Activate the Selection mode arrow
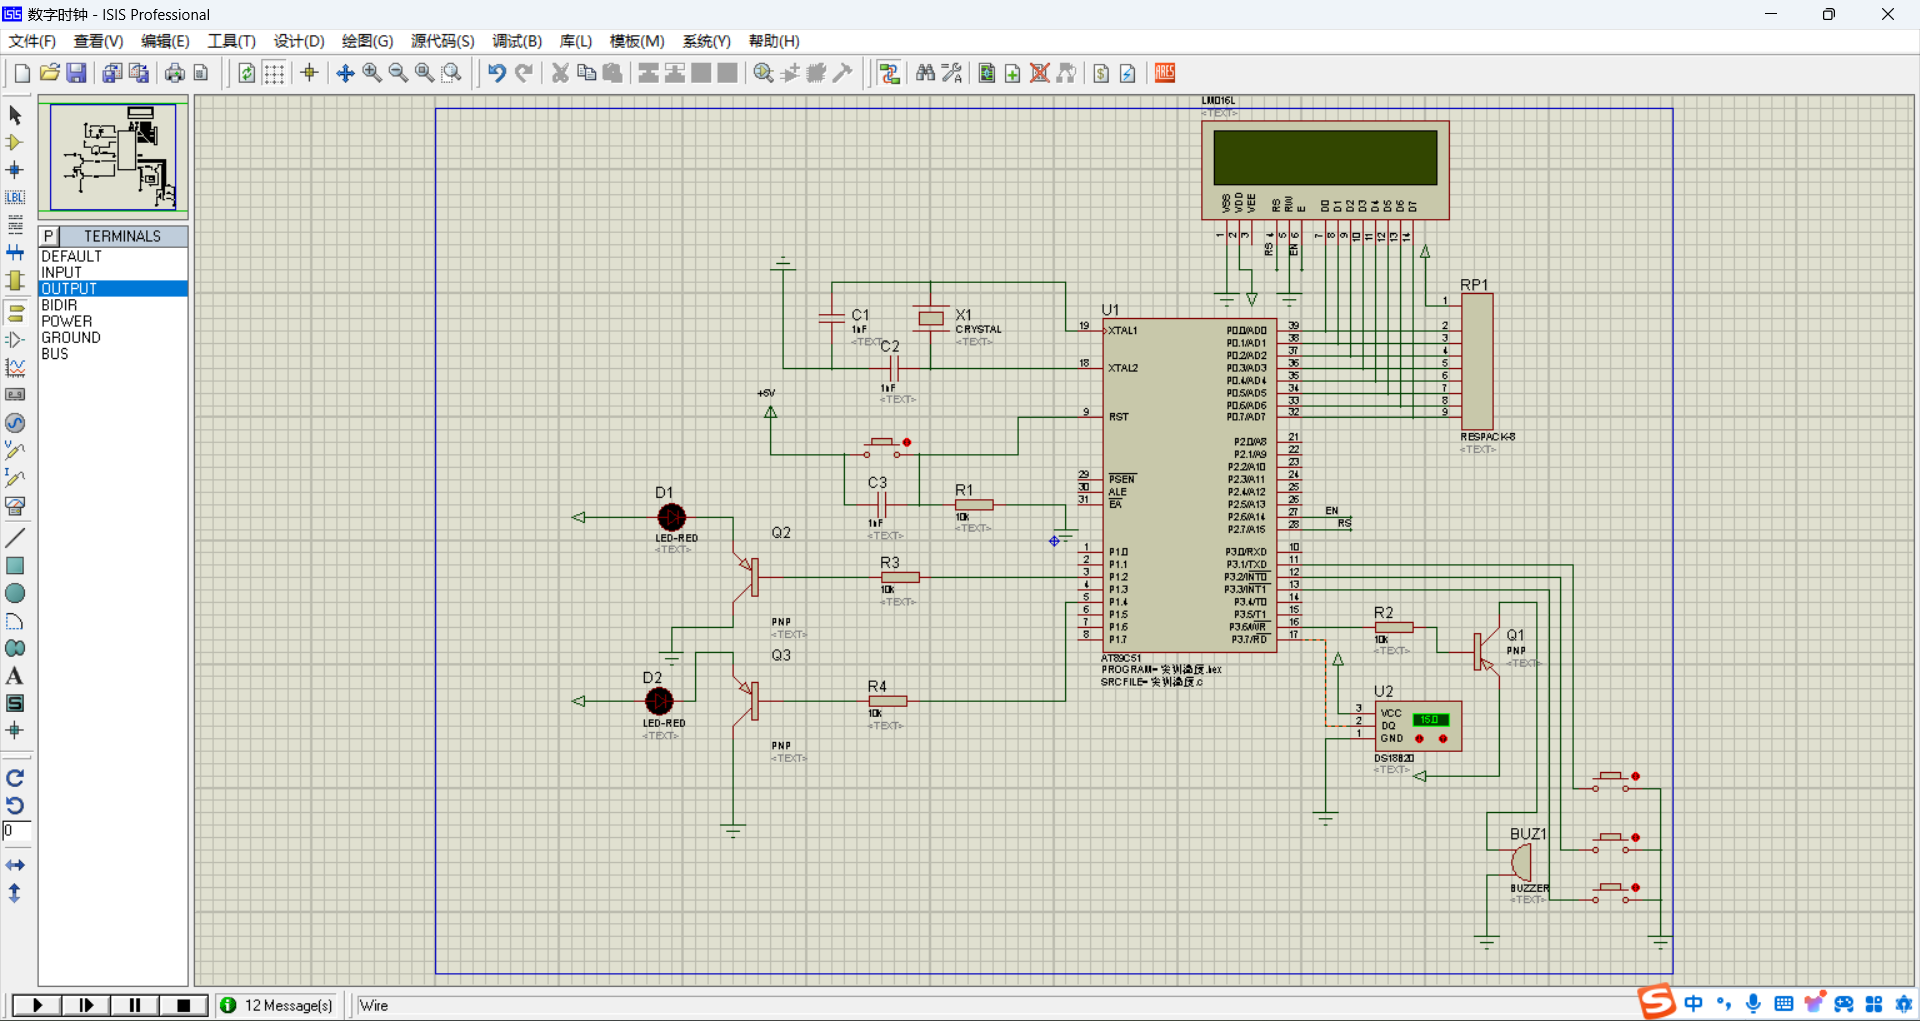This screenshot has width=1920, height=1021. pyautogui.click(x=15, y=115)
